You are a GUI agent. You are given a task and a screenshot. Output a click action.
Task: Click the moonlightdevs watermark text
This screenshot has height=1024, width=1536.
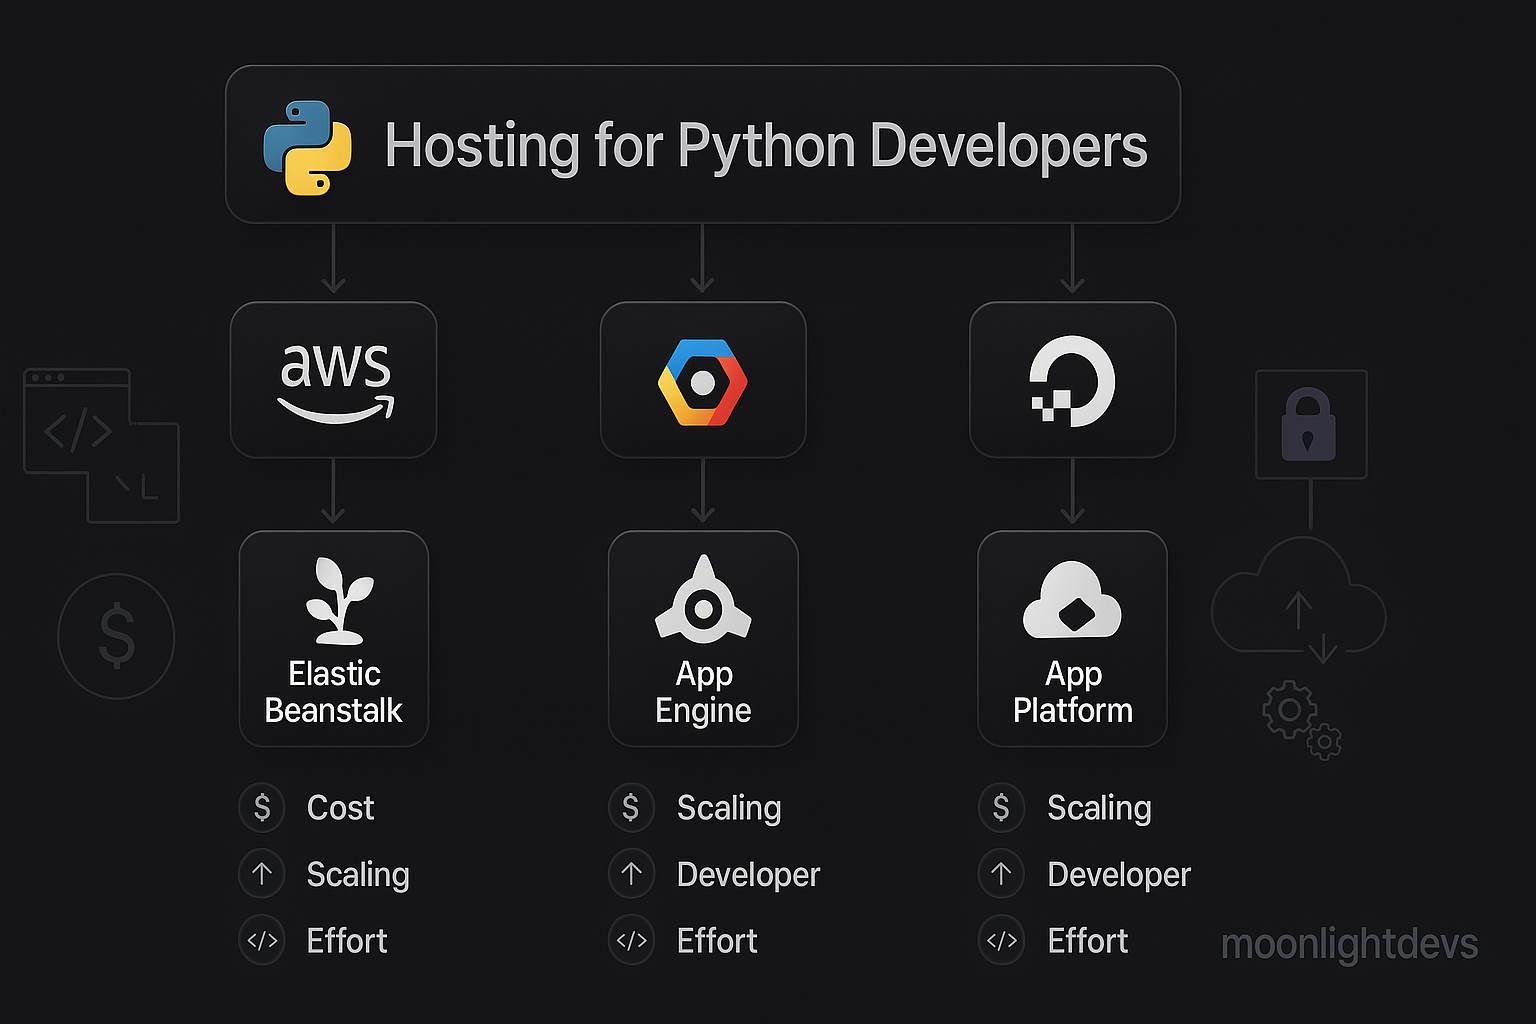1349,944
